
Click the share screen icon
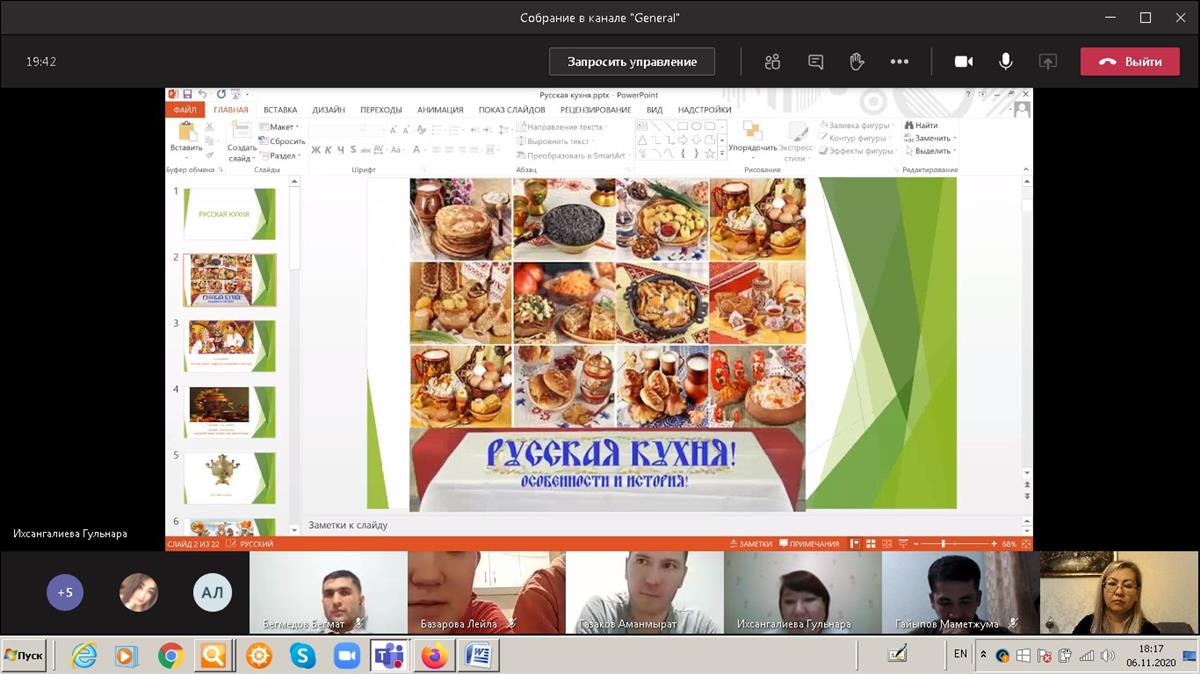(x=1048, y=62)
